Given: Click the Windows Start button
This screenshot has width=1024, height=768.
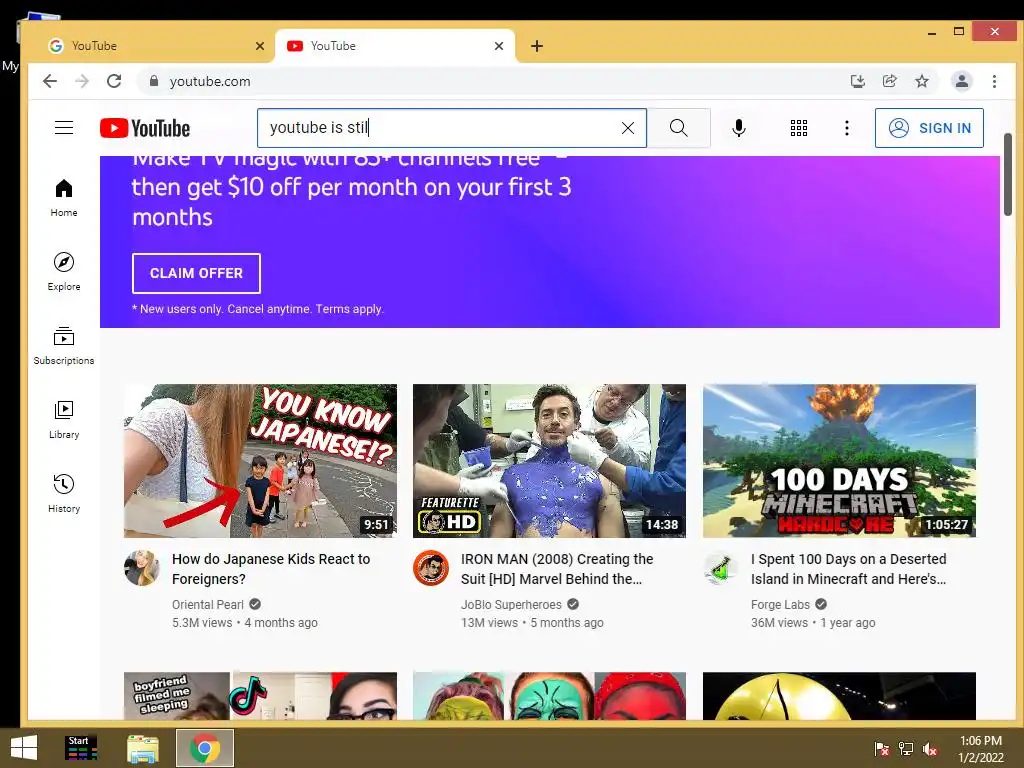Looking at the screenshot, I should 24,748.
